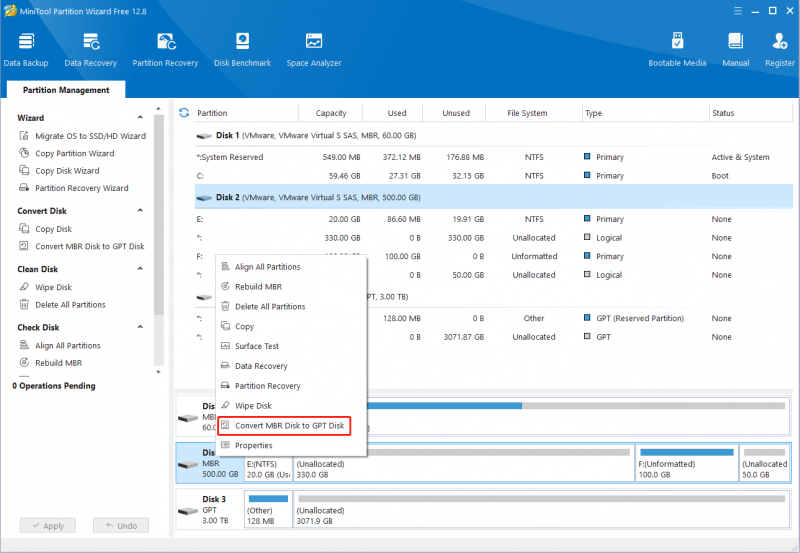This screenshot has height=553, width=800.
Task: Collapse the Check Disk section
Action: (x=140, y=327)
